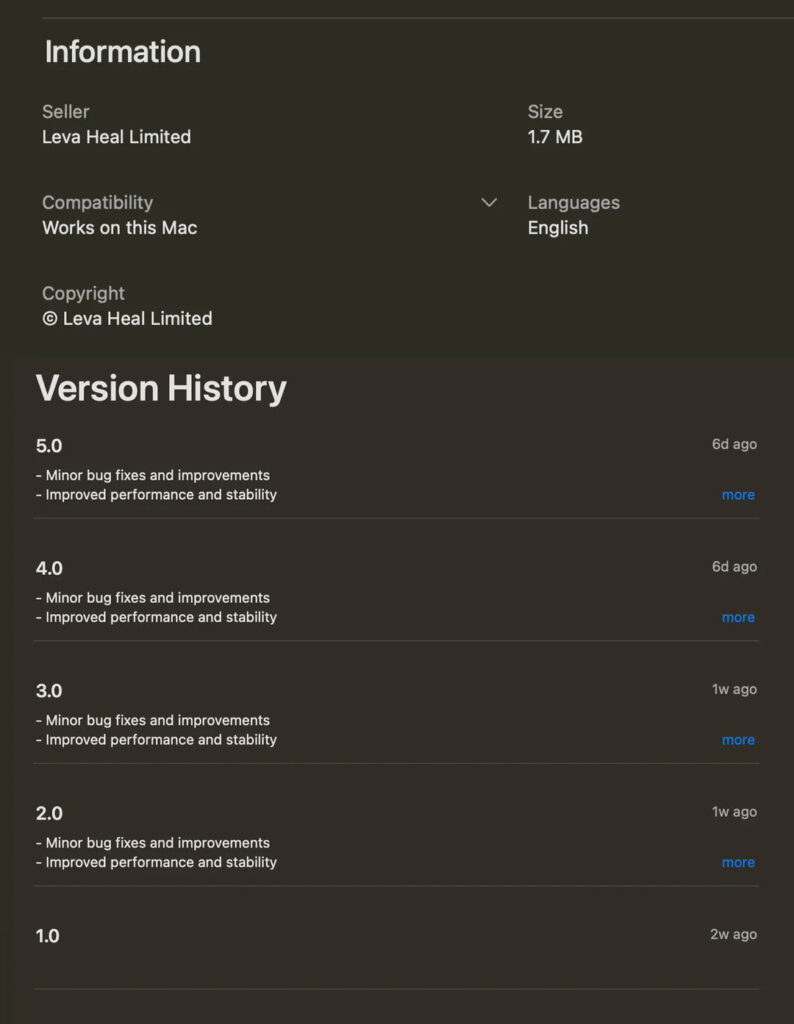The width and height of the screenshot is (794, 1024).
Task: Select version 3.0 entry
Action: (49, 690)
